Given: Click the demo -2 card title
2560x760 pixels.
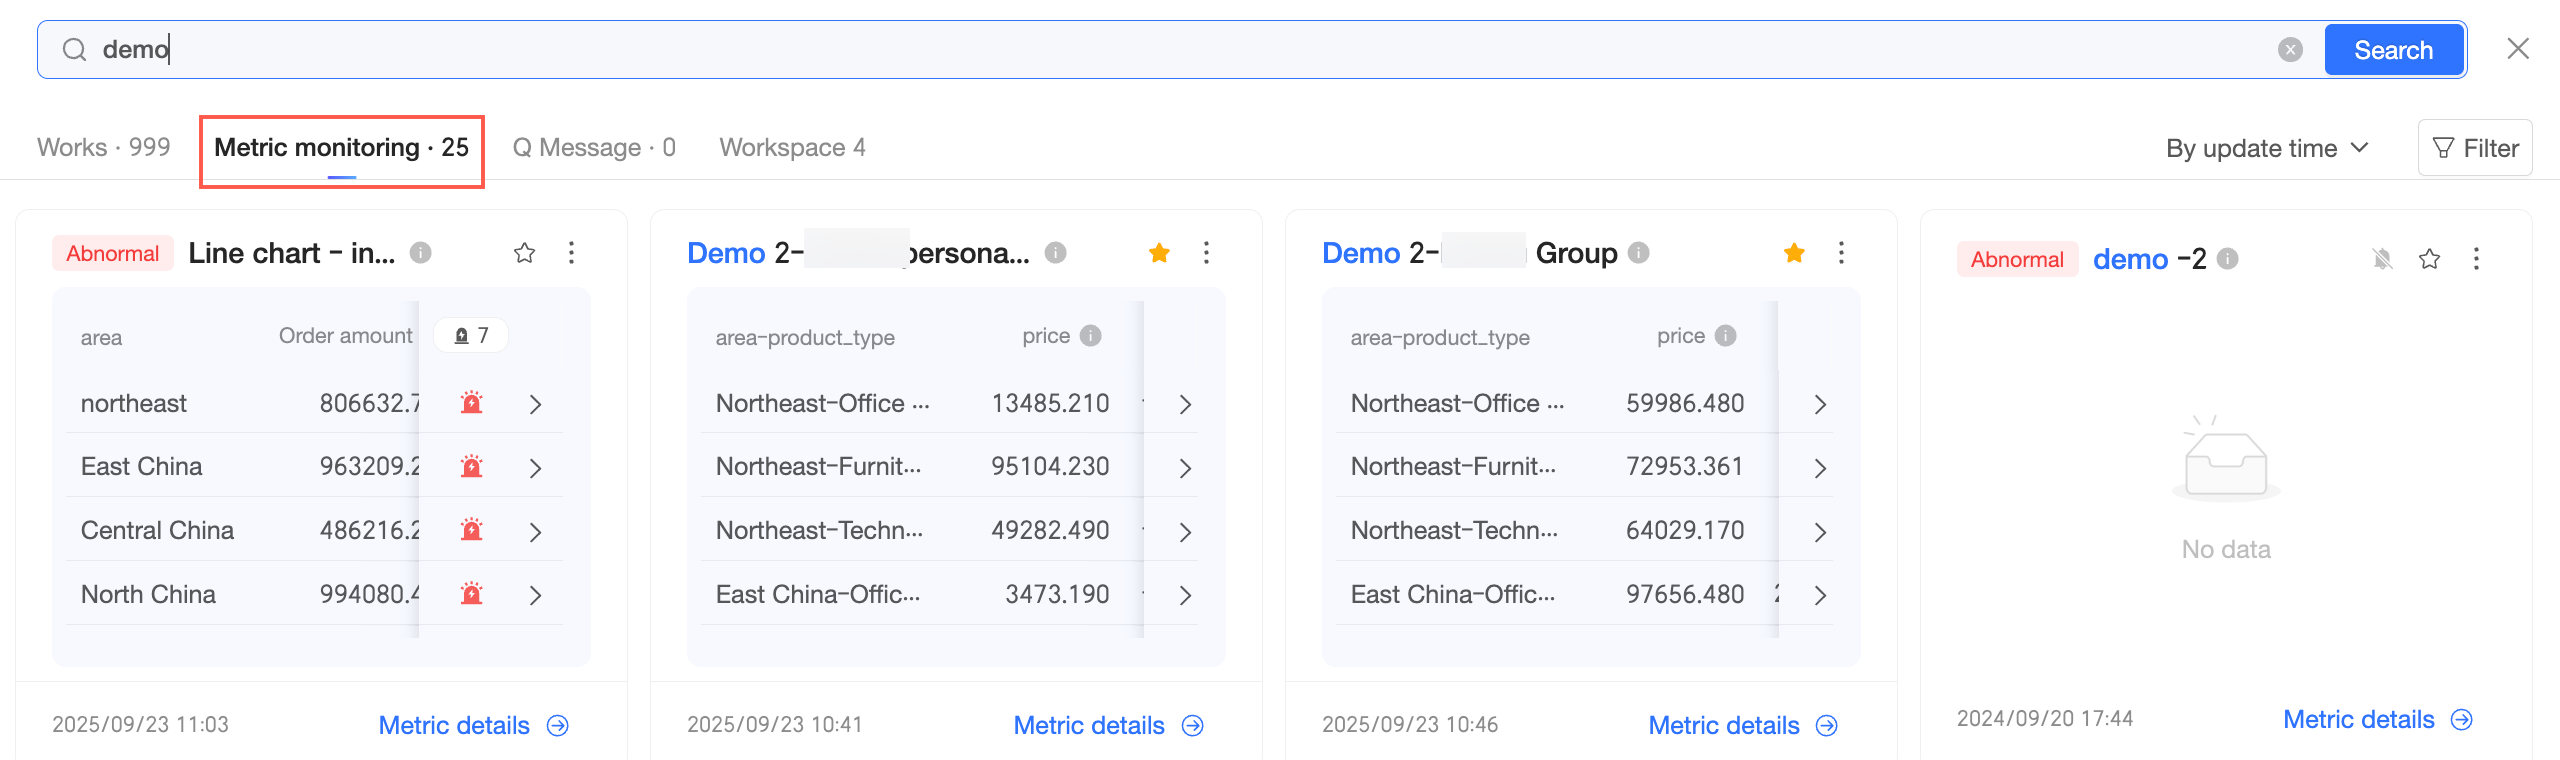Looking at the screenshot, I should pyautogui.click(x=2149, y=259).
